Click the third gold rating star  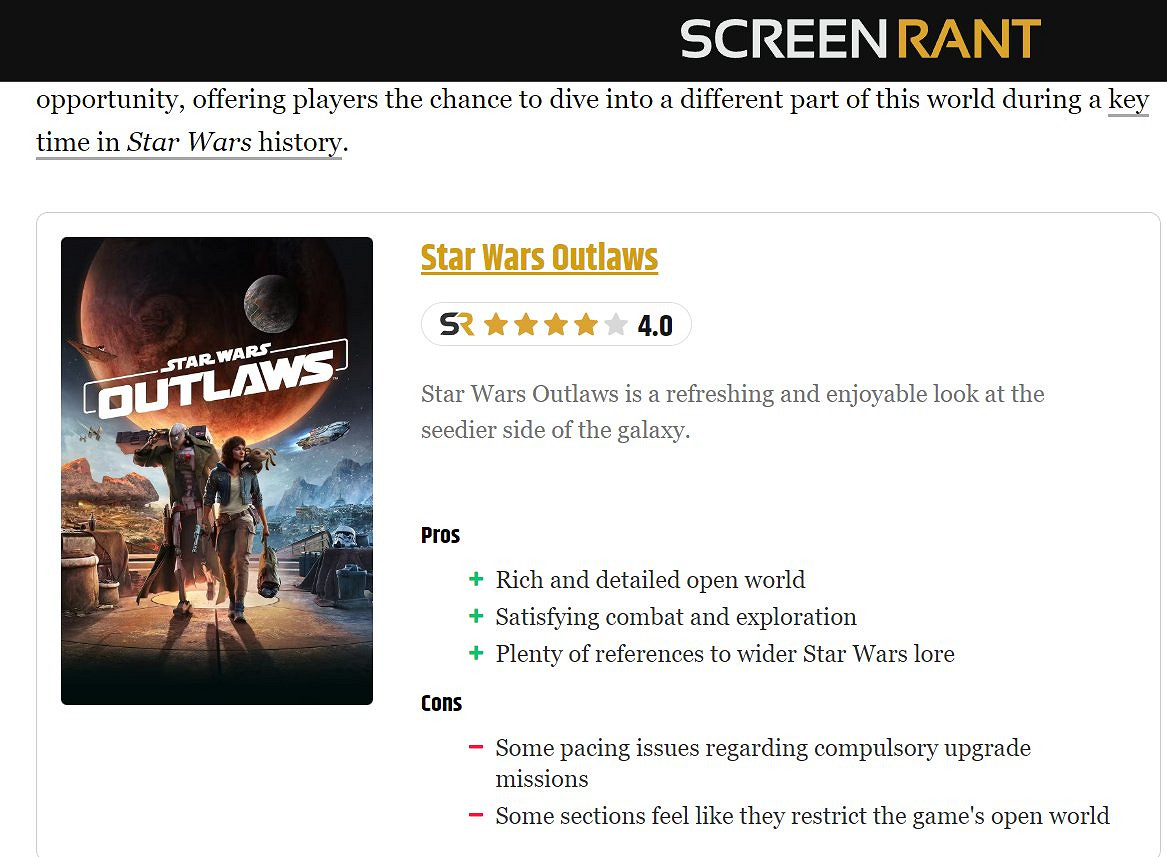click(556, 325)
